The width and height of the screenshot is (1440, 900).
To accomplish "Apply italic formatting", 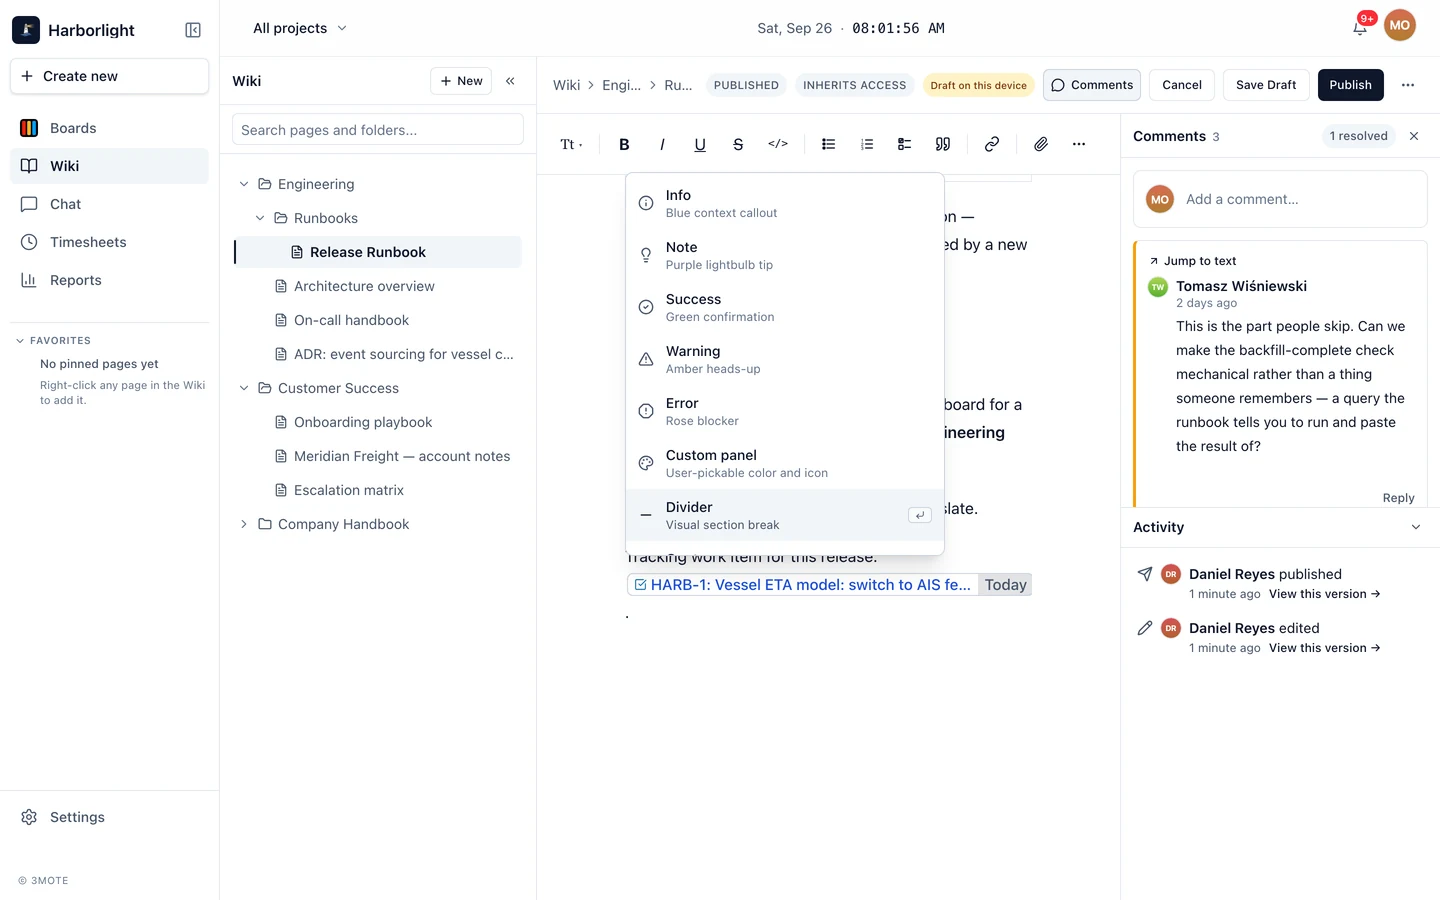I will pos(662,144).
